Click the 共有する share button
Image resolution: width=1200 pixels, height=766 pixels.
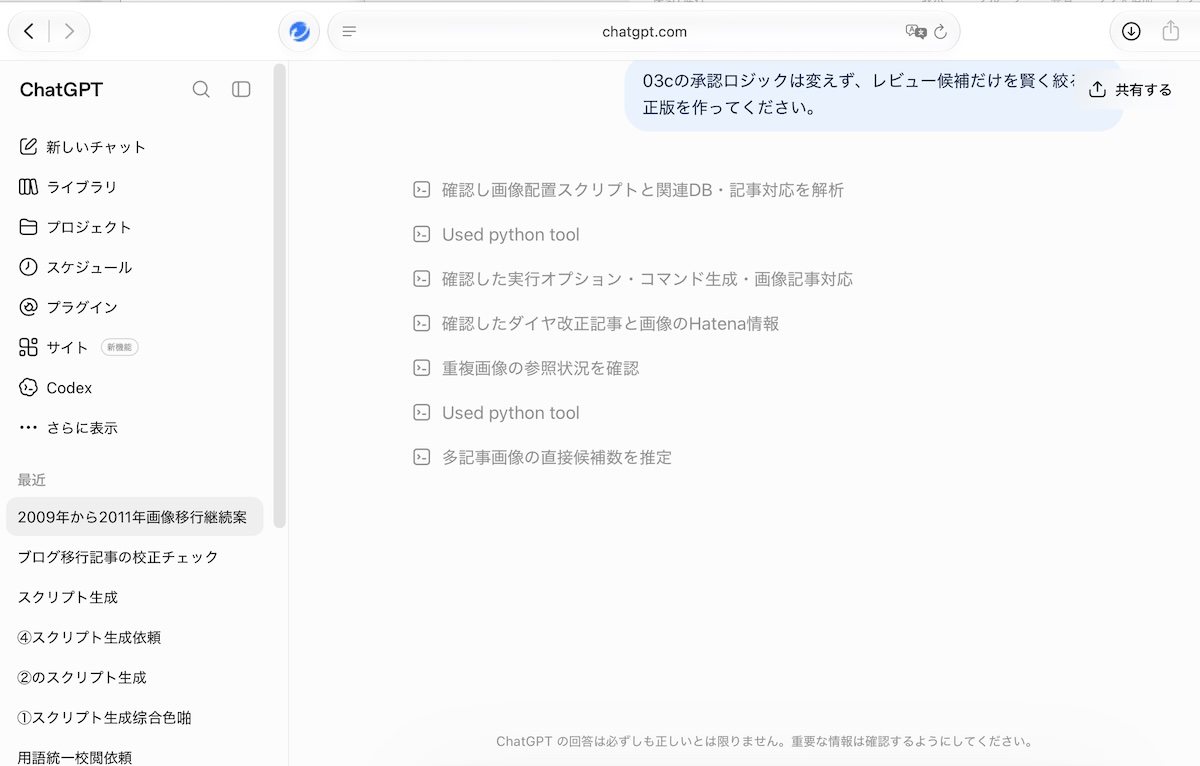coord(1130,90)
